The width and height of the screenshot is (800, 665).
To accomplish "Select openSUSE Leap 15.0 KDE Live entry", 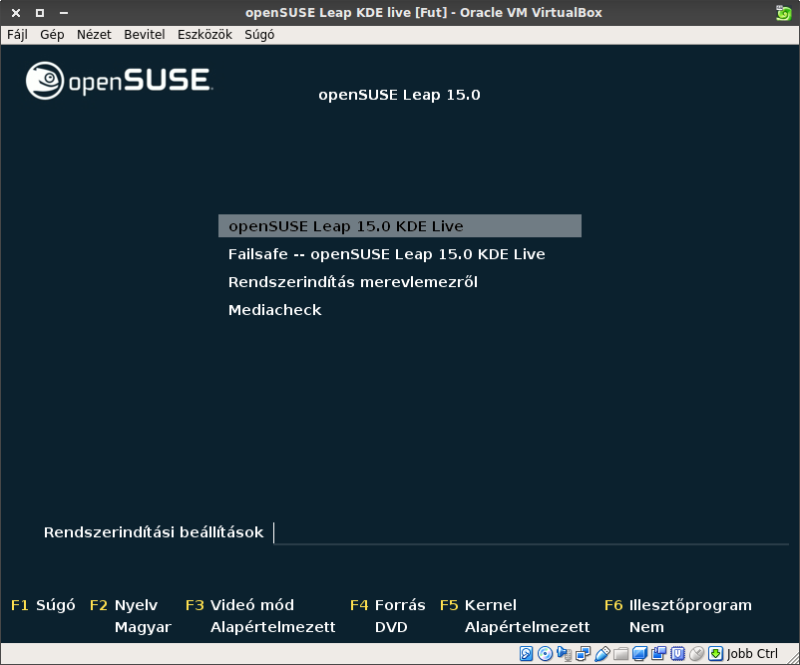I will coord(399,226).
